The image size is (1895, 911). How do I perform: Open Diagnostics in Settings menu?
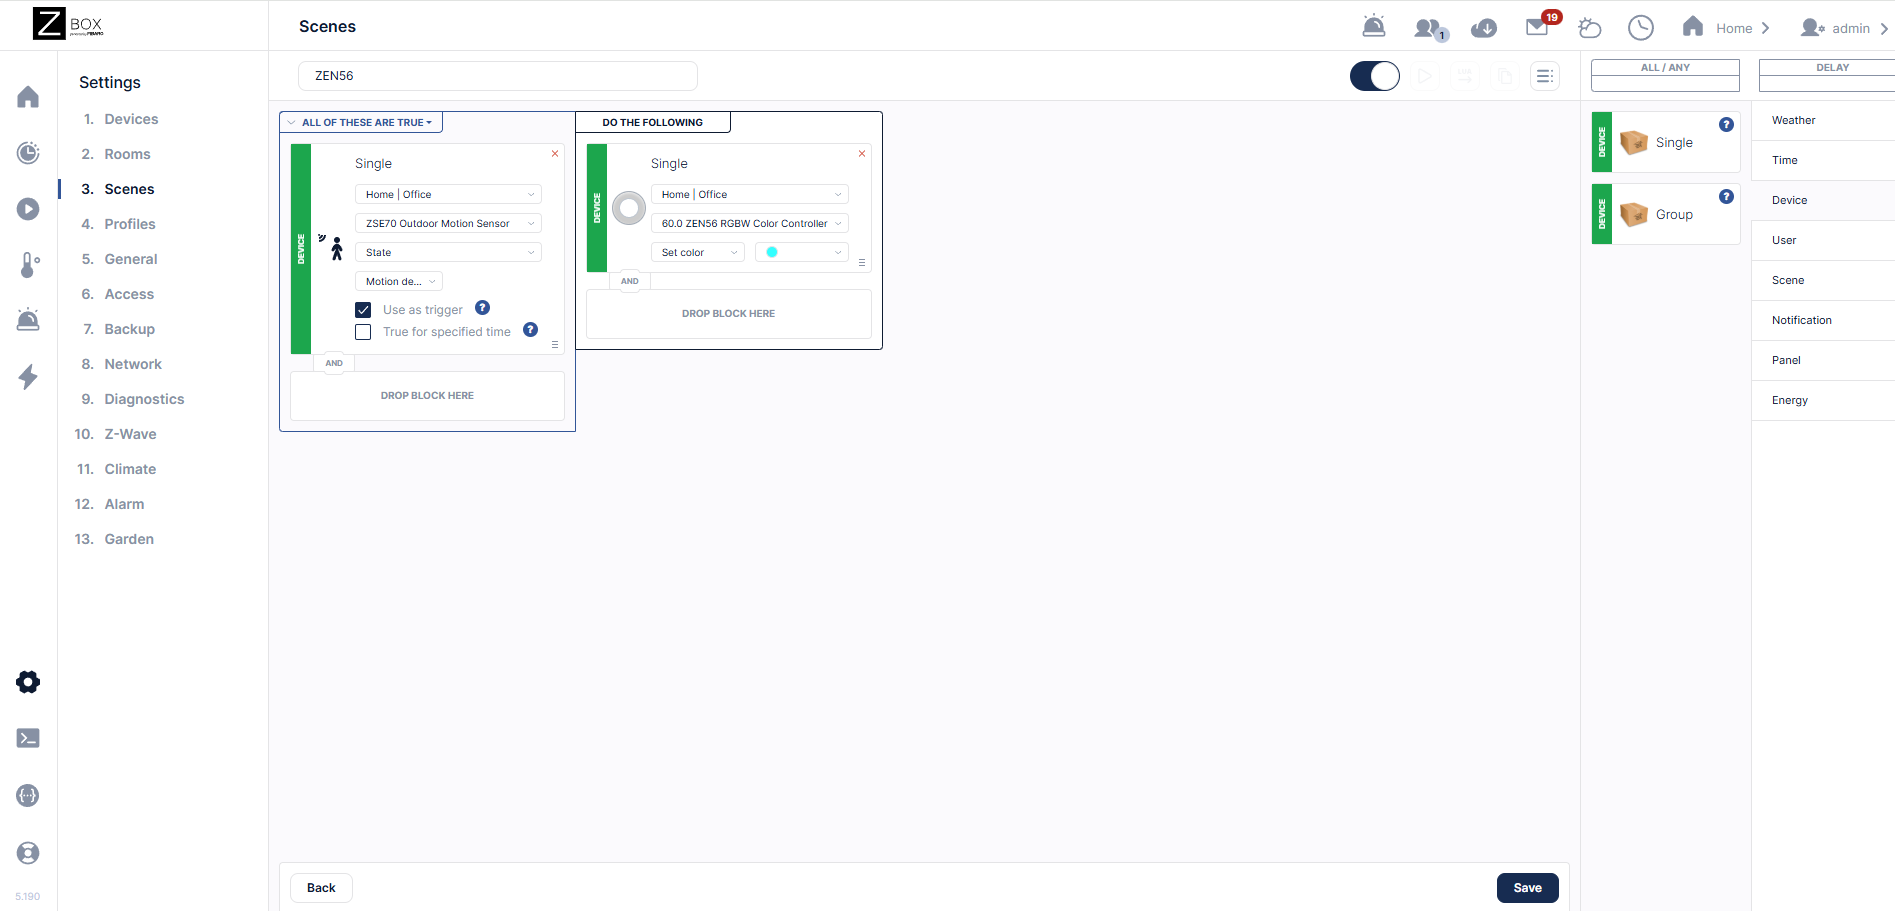click(x=144, y=399)
